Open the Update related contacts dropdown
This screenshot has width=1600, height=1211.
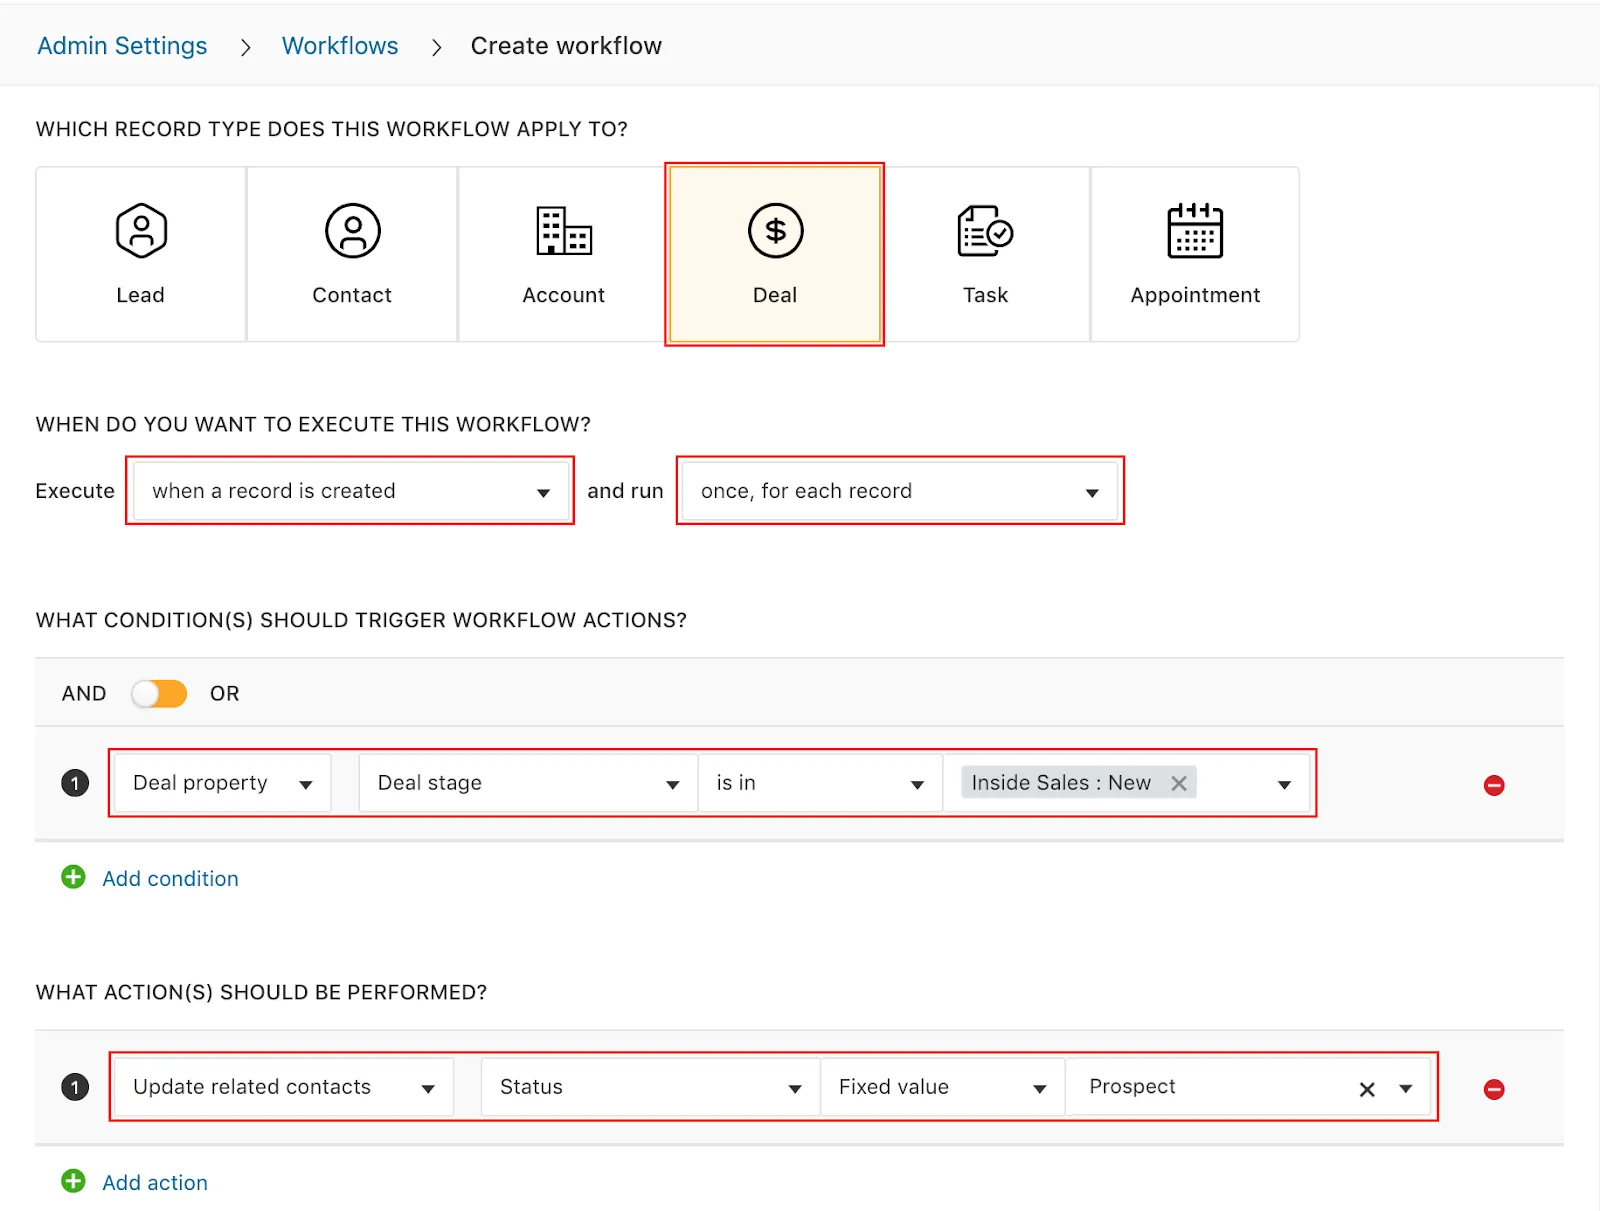[x=284, y=1087]
